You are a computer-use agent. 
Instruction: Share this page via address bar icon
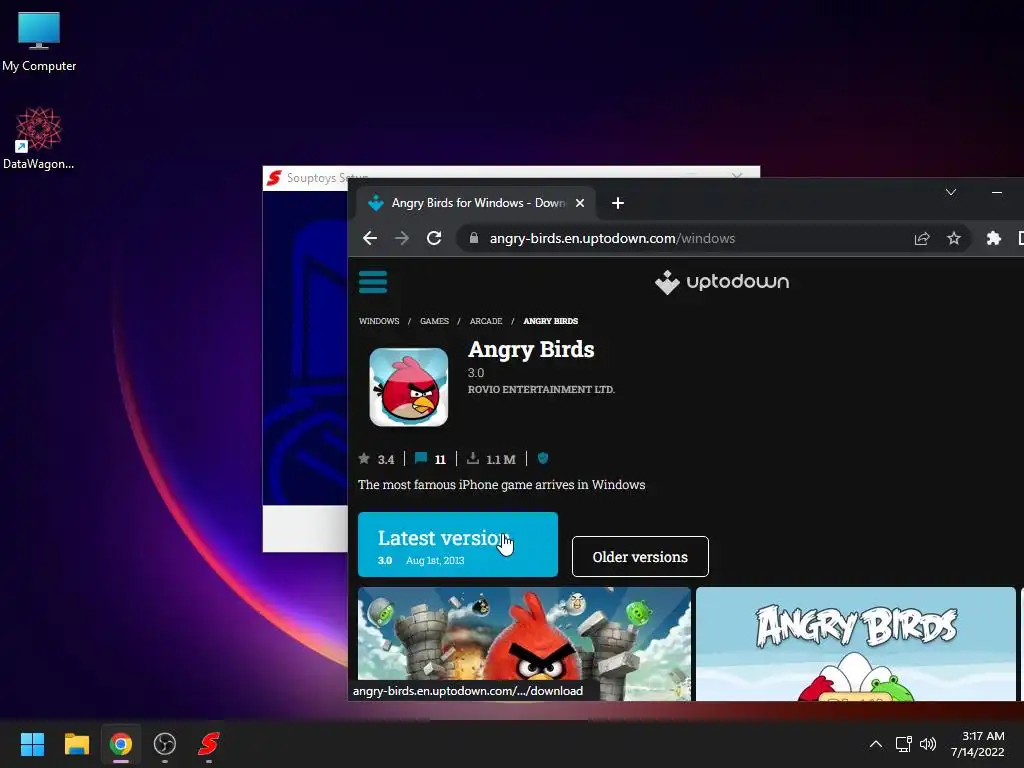point(921,238)
